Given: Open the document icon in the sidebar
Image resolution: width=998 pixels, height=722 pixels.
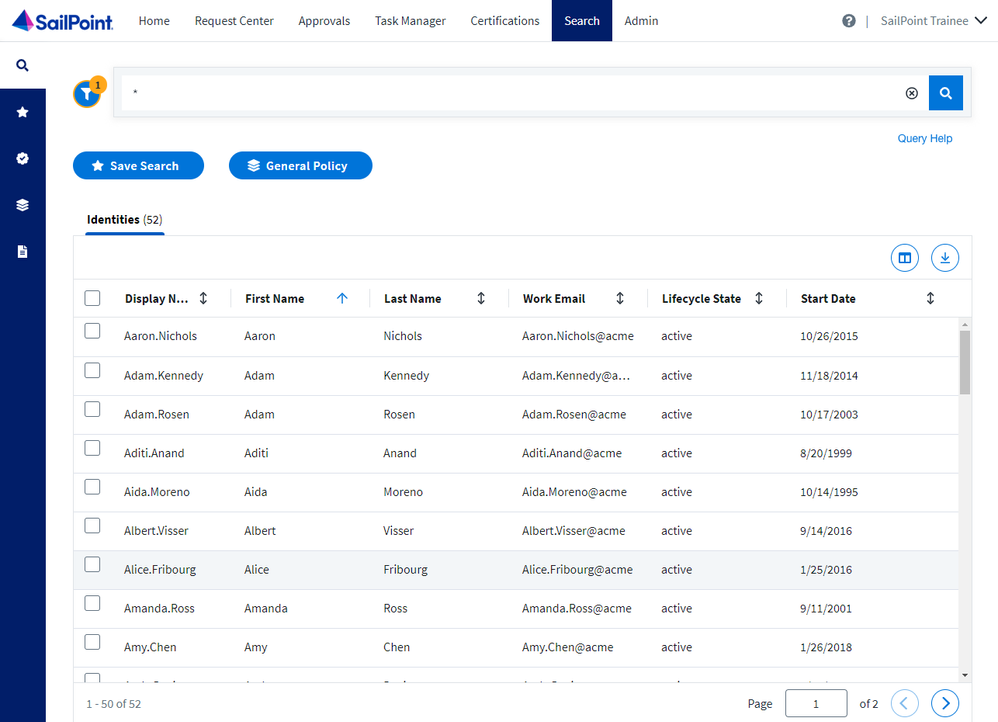Looking at the screenshot, I should pyautogui.click(x=22, y=252).
